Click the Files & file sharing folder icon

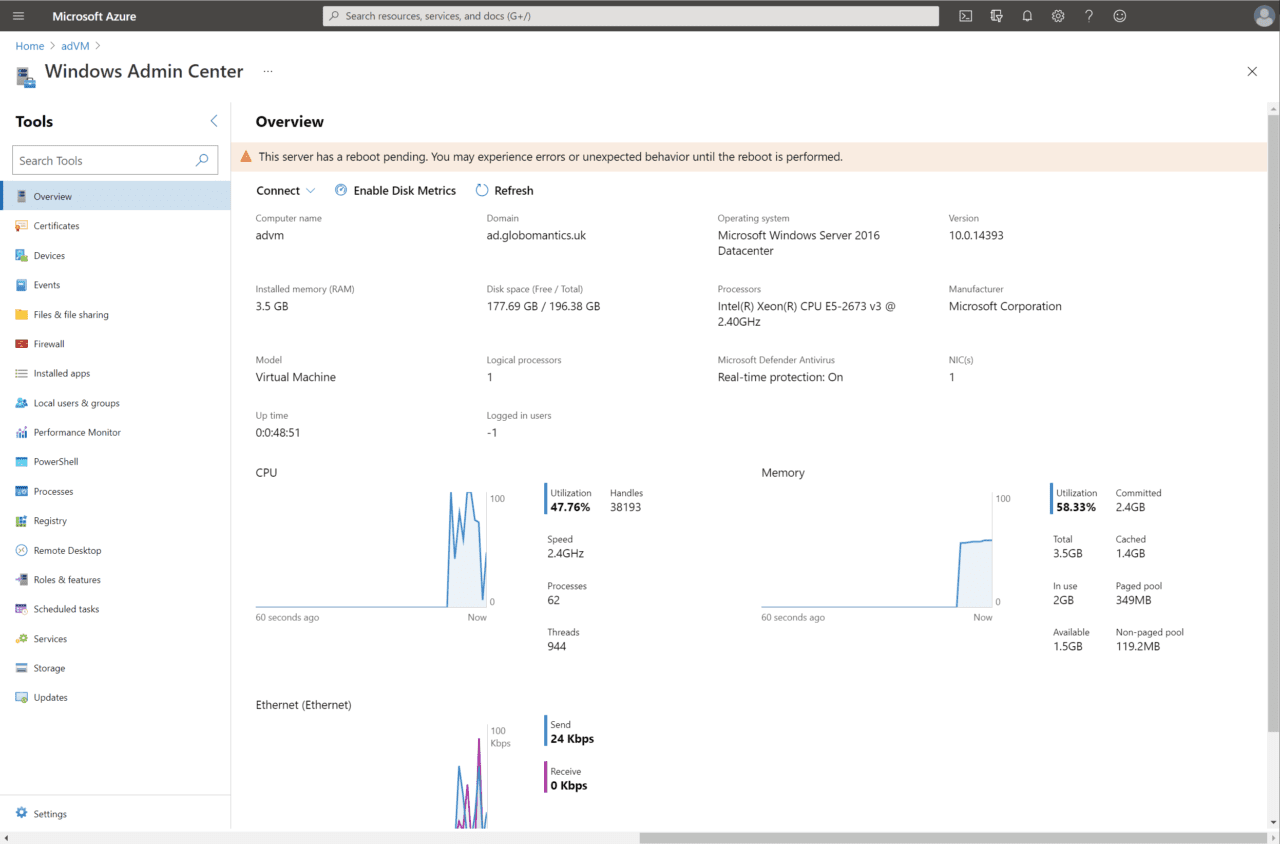click(22, 315)
